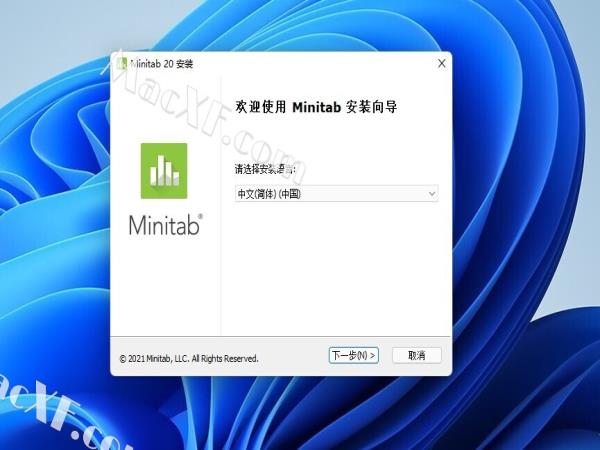
Task: Click the 取消 cancel button
Action: tap(417, 355)
